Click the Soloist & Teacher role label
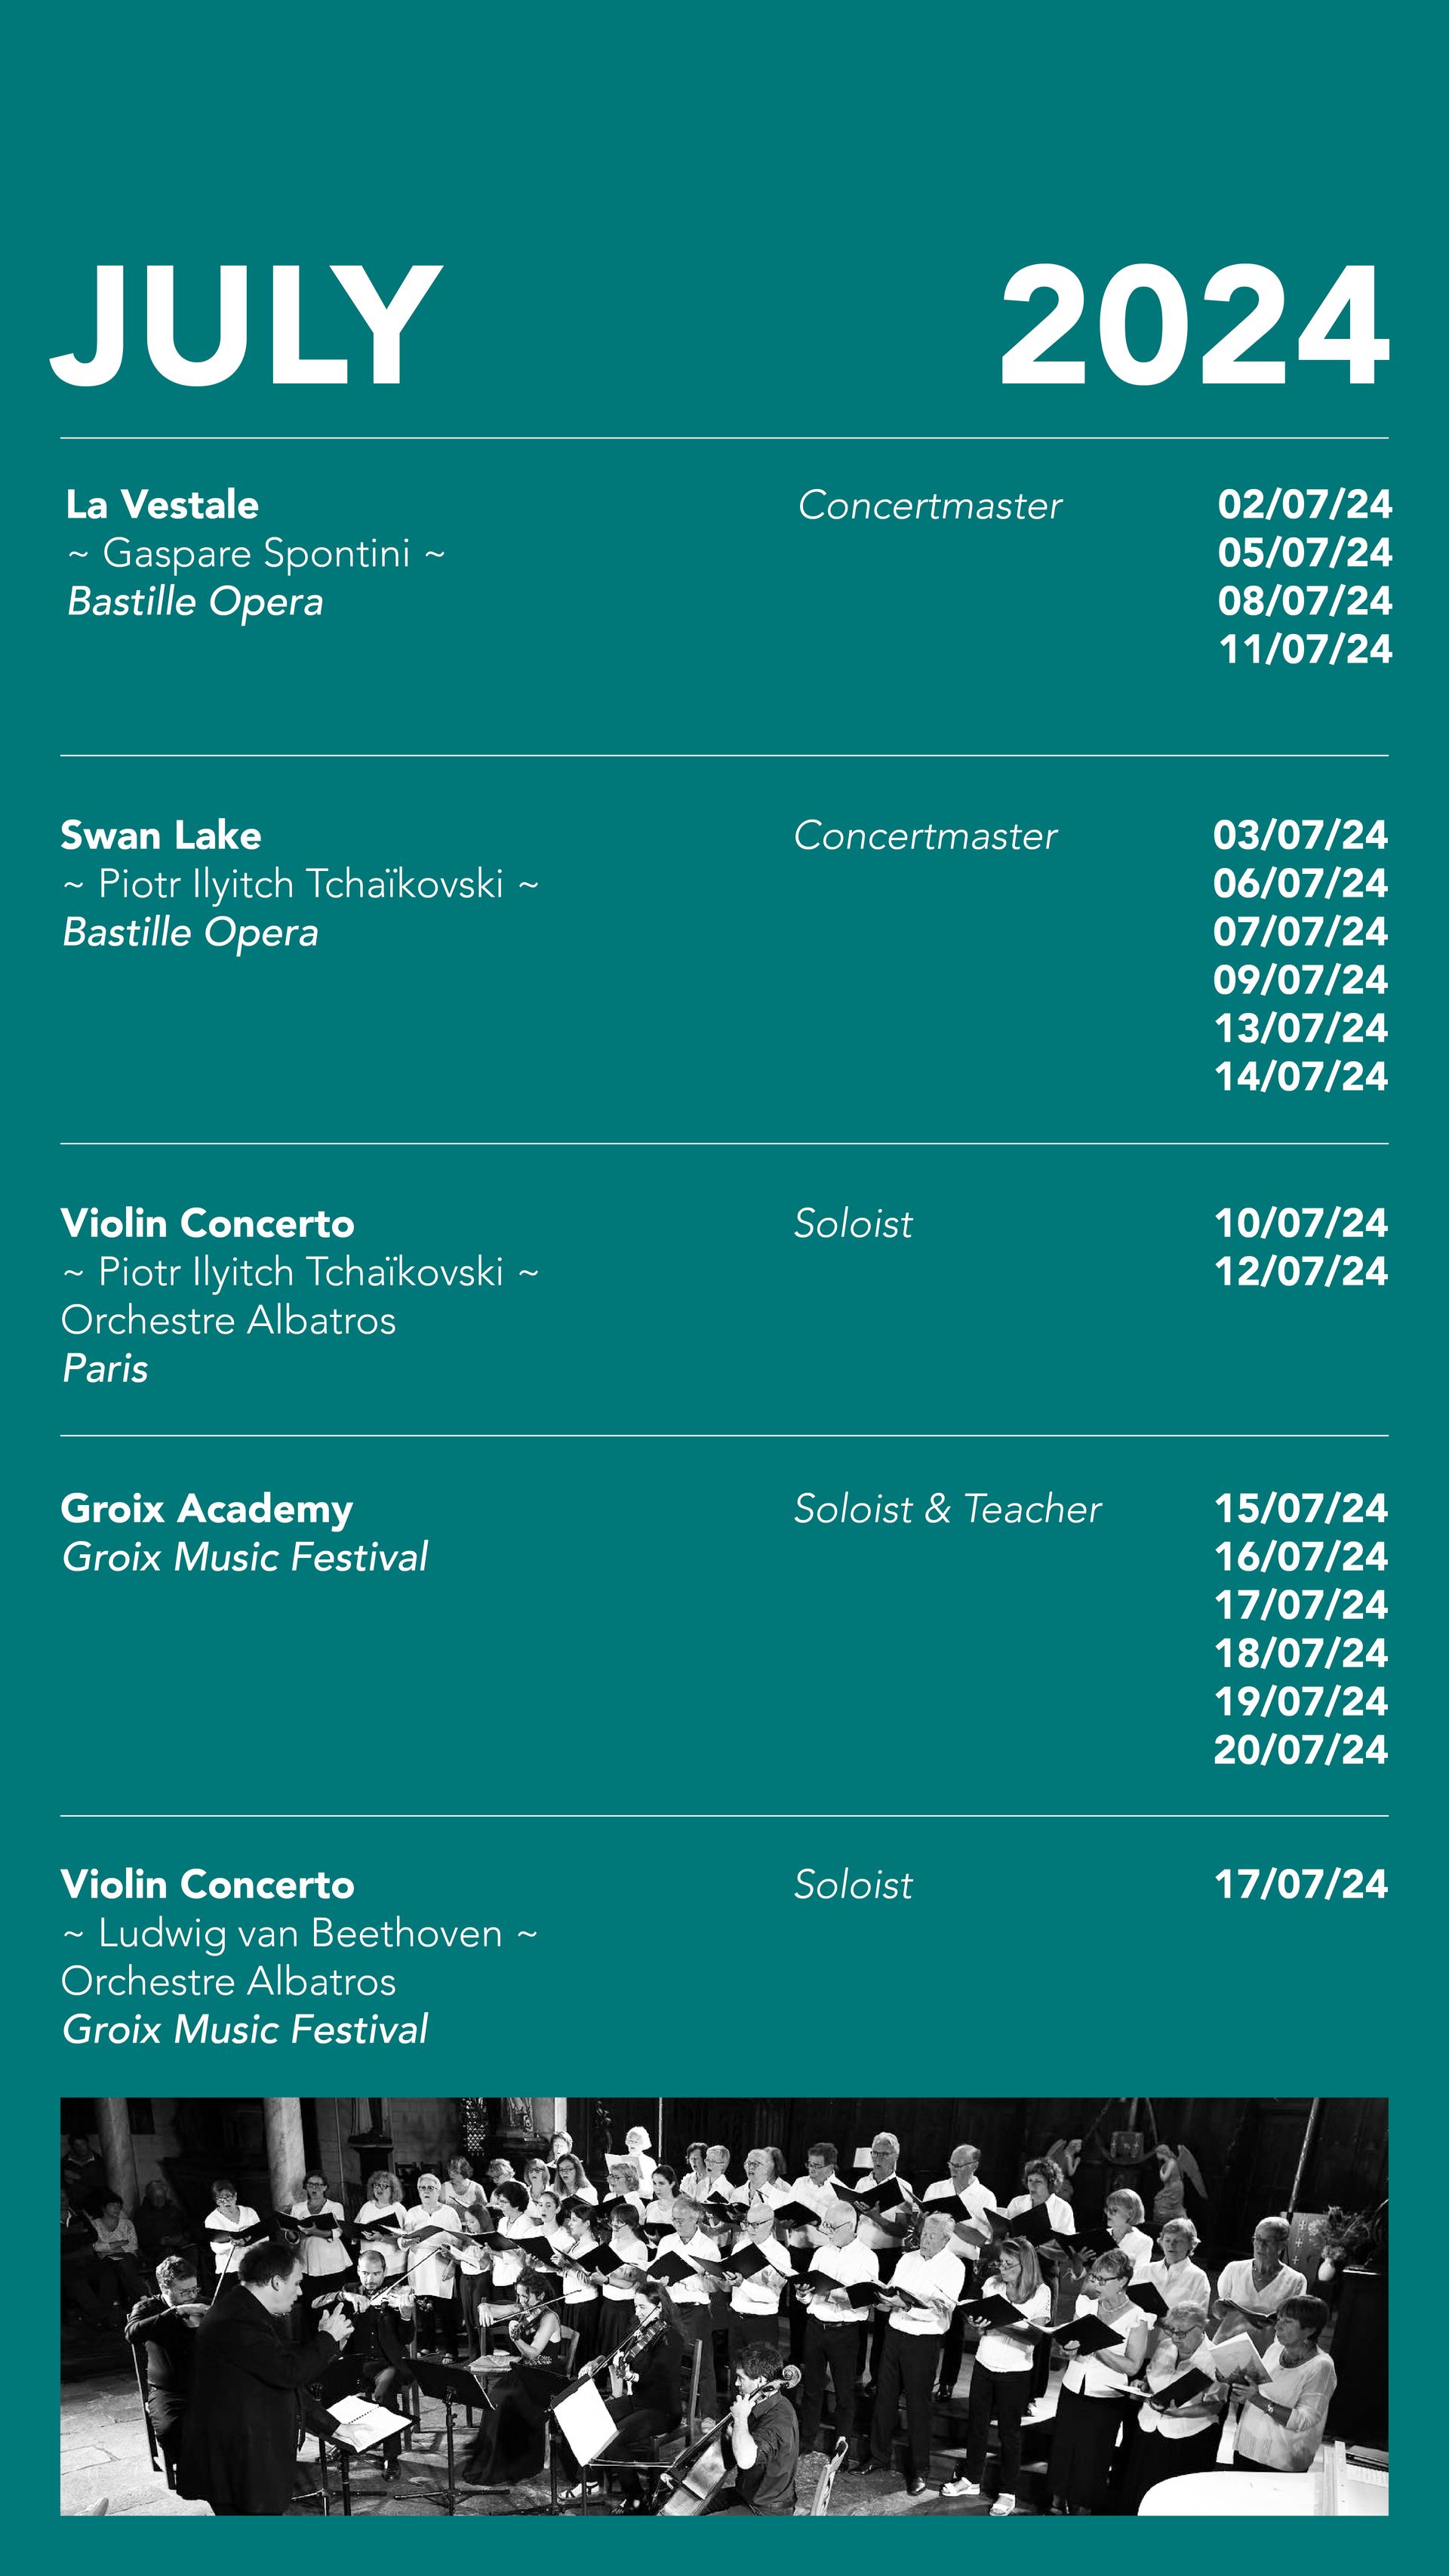This screenshot has width=1449, height=2576. click(947, 1509)
